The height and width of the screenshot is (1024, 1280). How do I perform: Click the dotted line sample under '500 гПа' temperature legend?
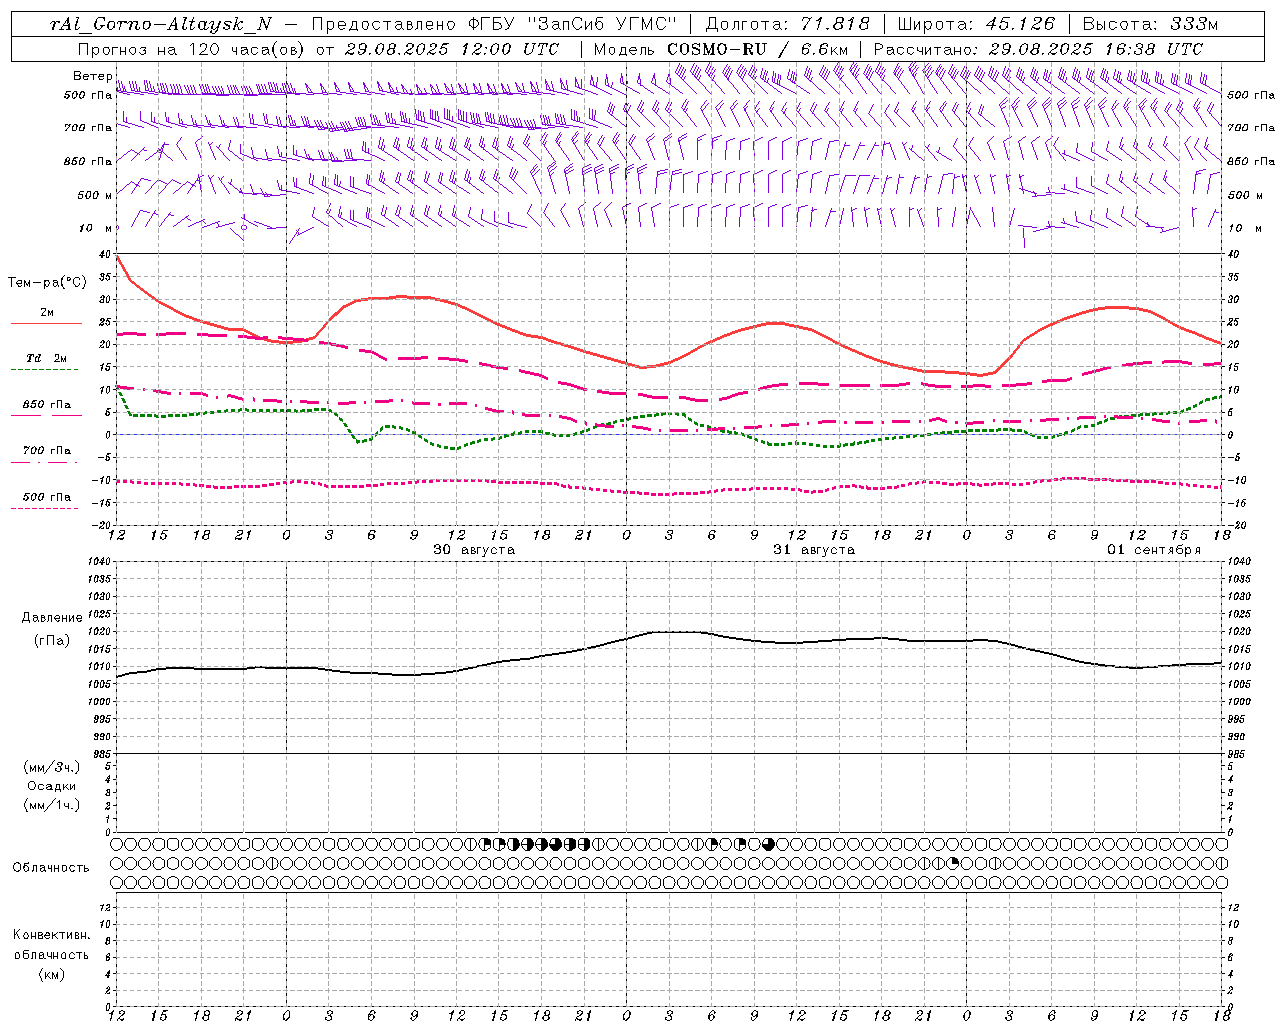[46, 508]
